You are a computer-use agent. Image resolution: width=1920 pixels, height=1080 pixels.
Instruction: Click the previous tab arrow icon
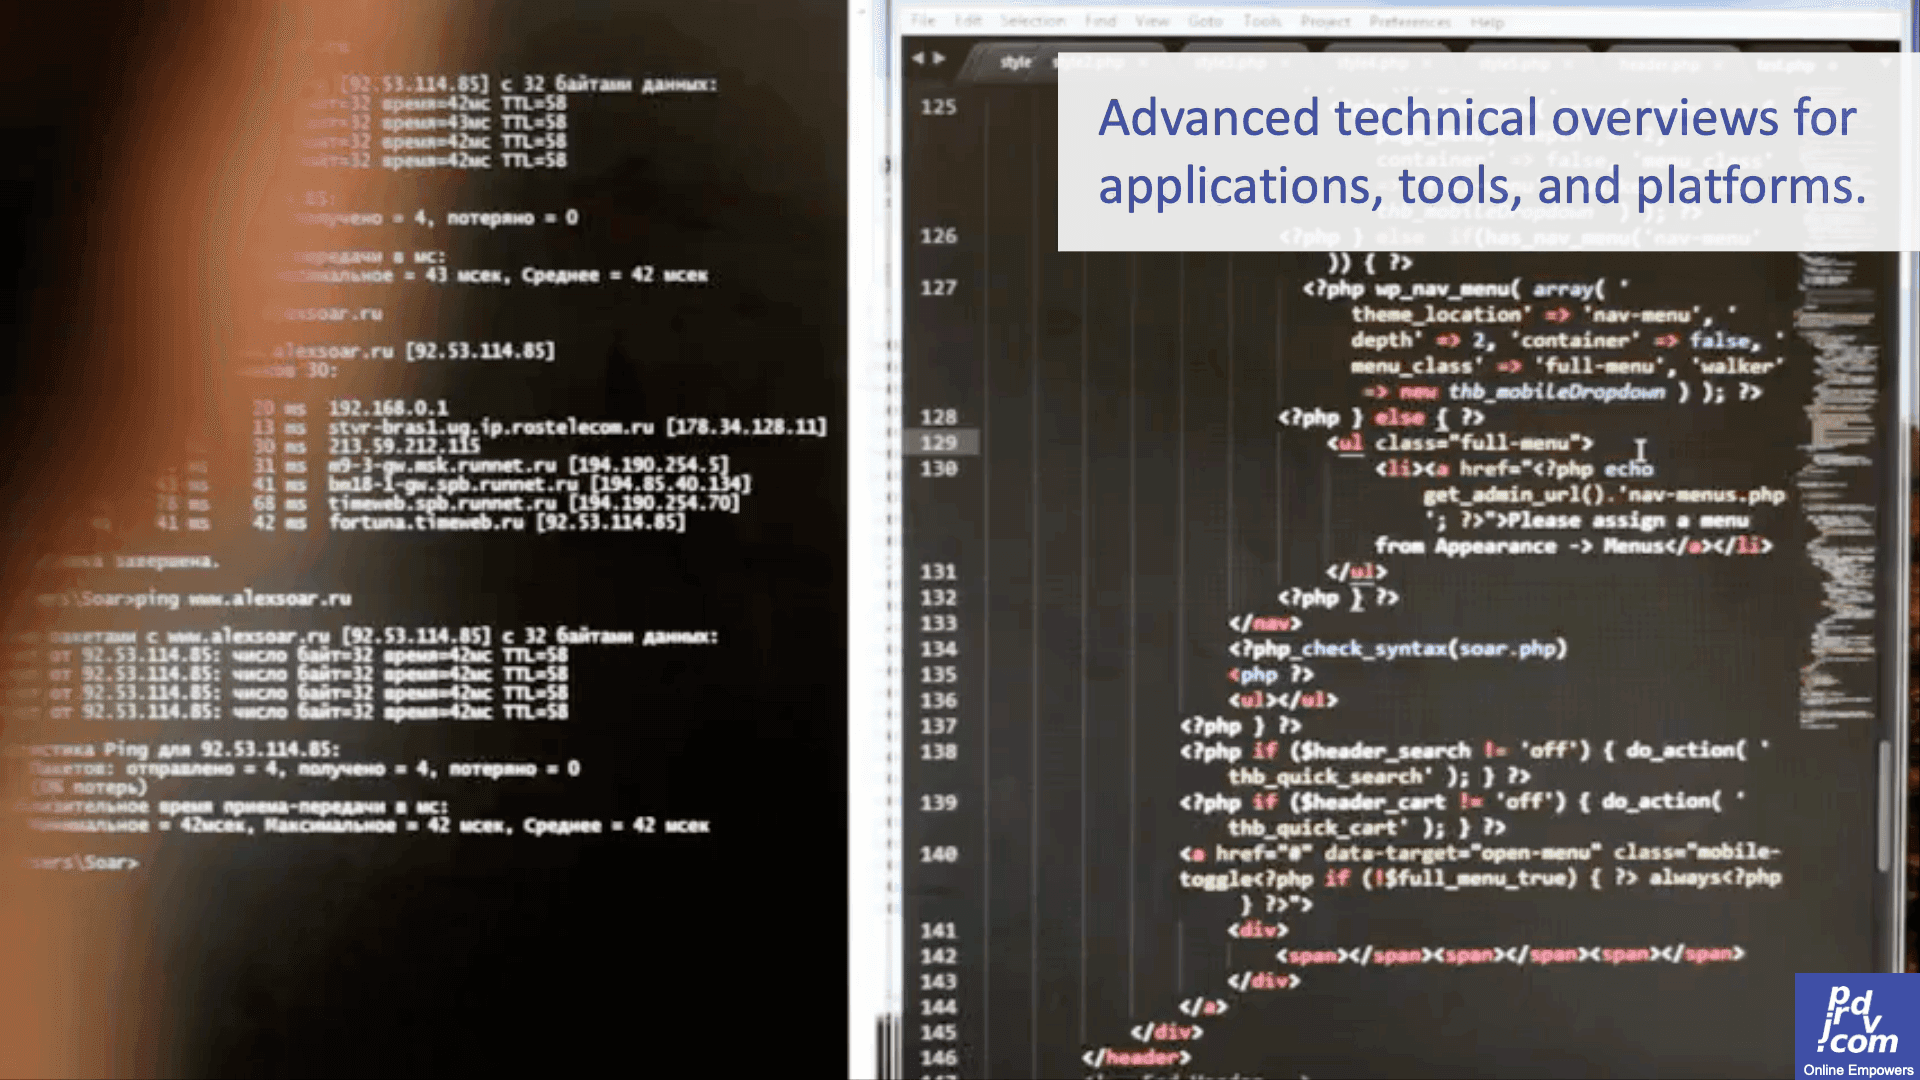918,59
